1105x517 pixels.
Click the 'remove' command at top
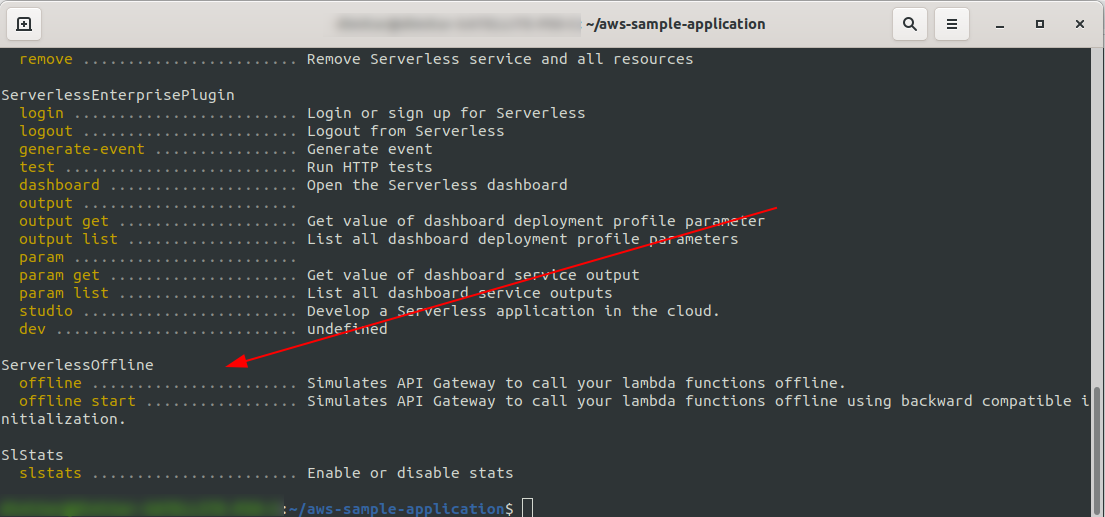pyautogui.click(x=46, y=59)
